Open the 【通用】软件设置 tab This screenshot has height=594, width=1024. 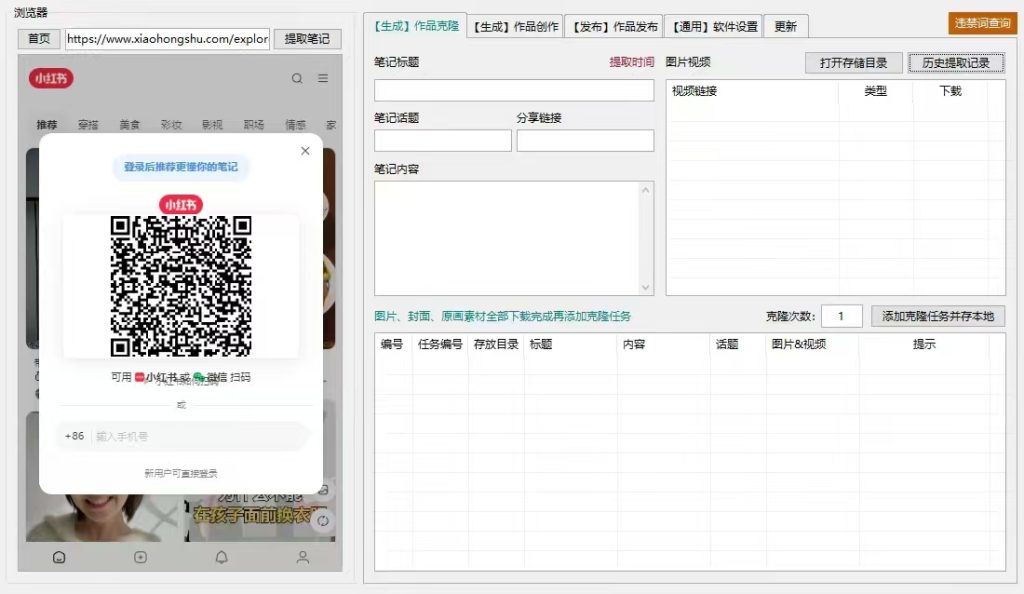(x=713, y=25)
